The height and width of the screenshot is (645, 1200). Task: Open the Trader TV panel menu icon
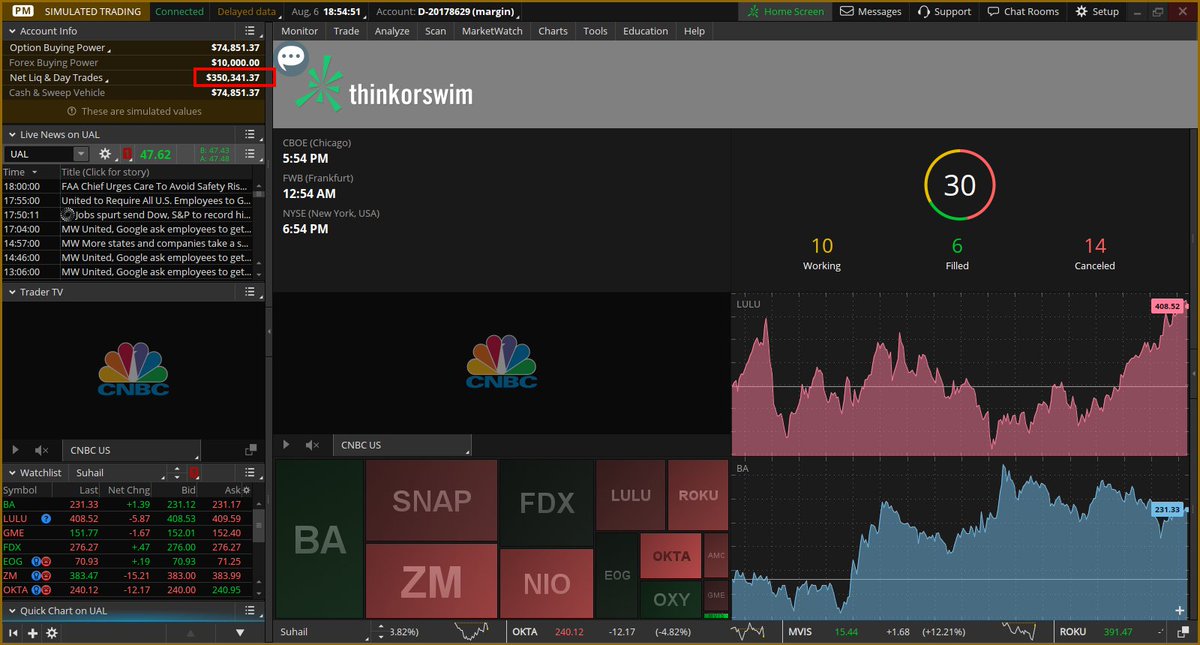[x=251, y=292]
